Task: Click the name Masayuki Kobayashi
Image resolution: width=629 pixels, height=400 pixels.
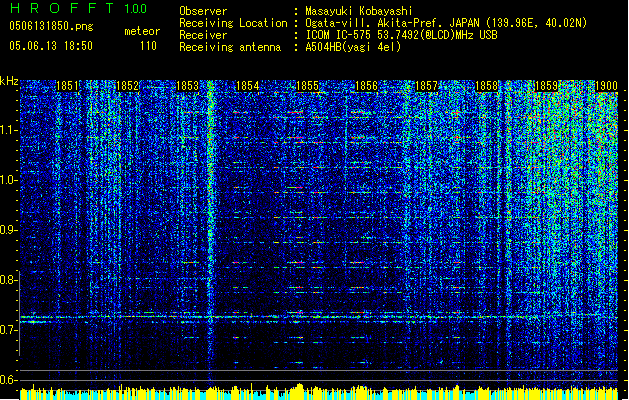Action: pyautogui.click(x=359, y=11)
